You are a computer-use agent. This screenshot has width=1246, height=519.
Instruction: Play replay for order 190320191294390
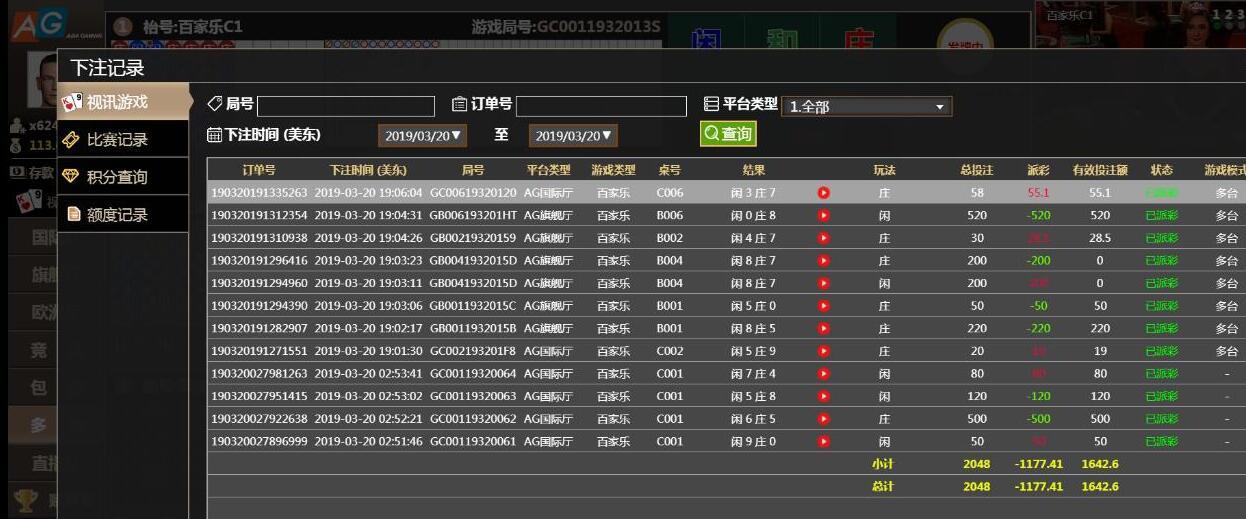point(824,306)
